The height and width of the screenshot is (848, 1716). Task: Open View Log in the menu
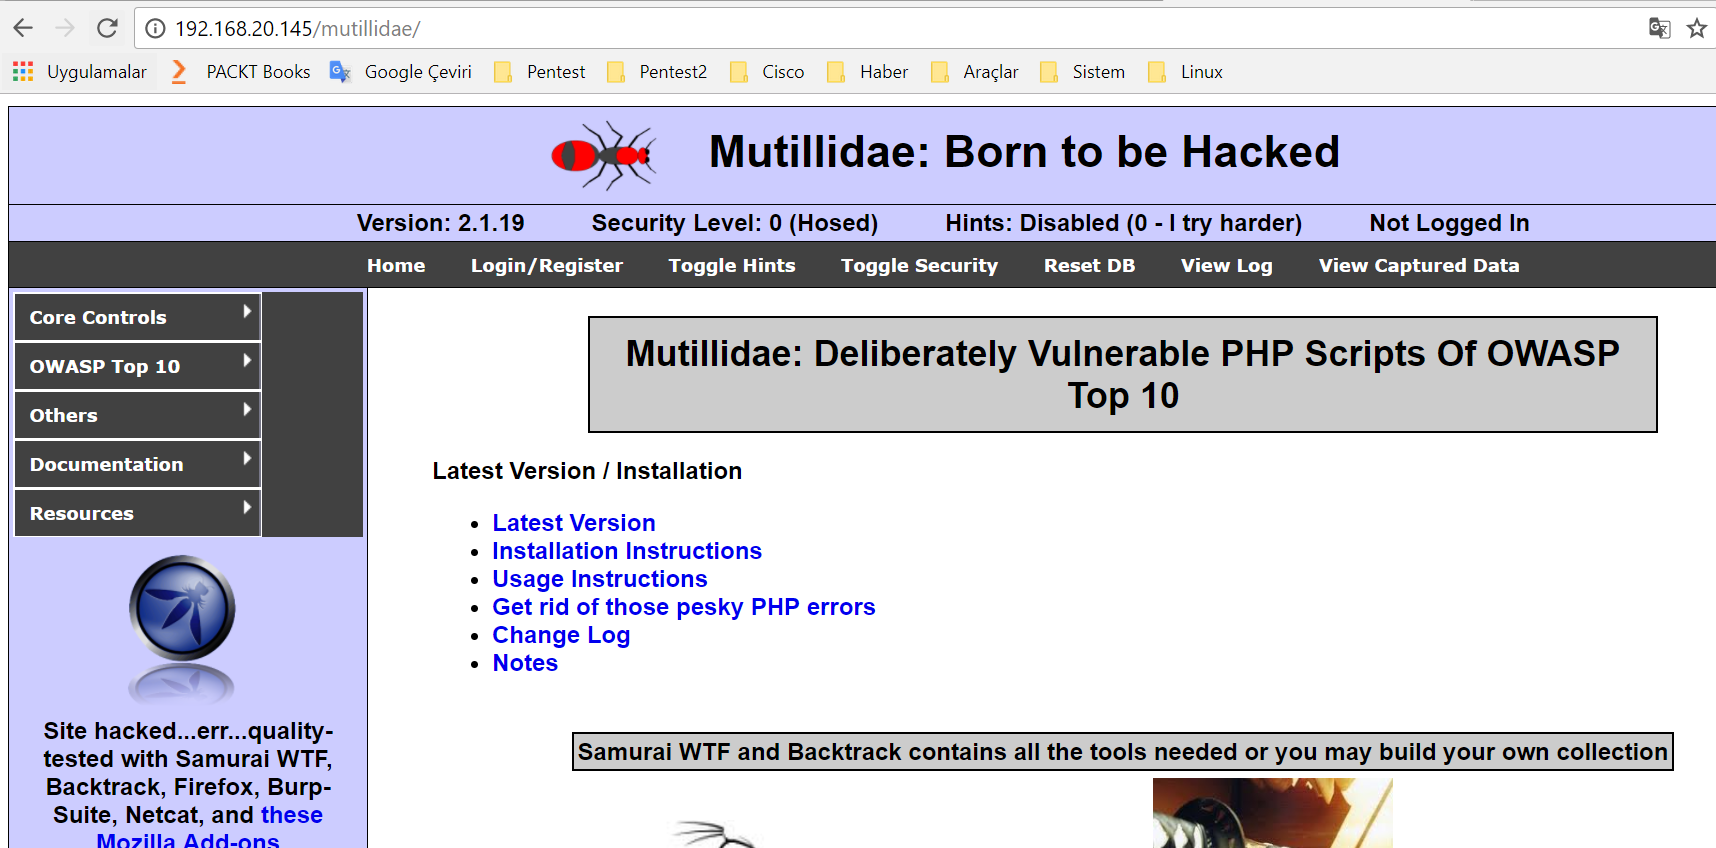(x=1227, y=266)
